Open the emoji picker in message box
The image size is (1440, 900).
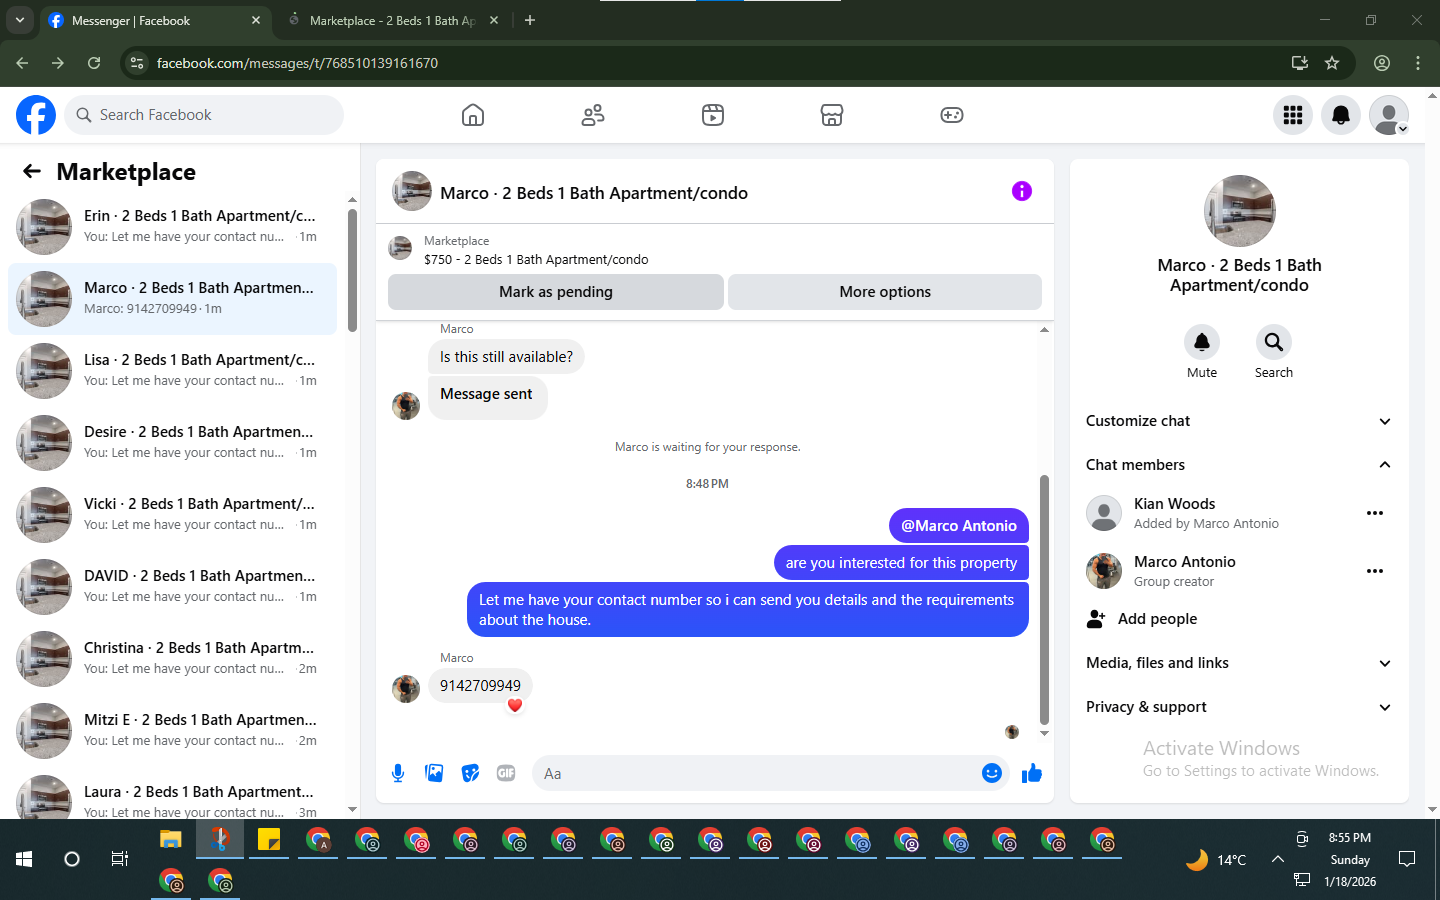pos(992,773)
